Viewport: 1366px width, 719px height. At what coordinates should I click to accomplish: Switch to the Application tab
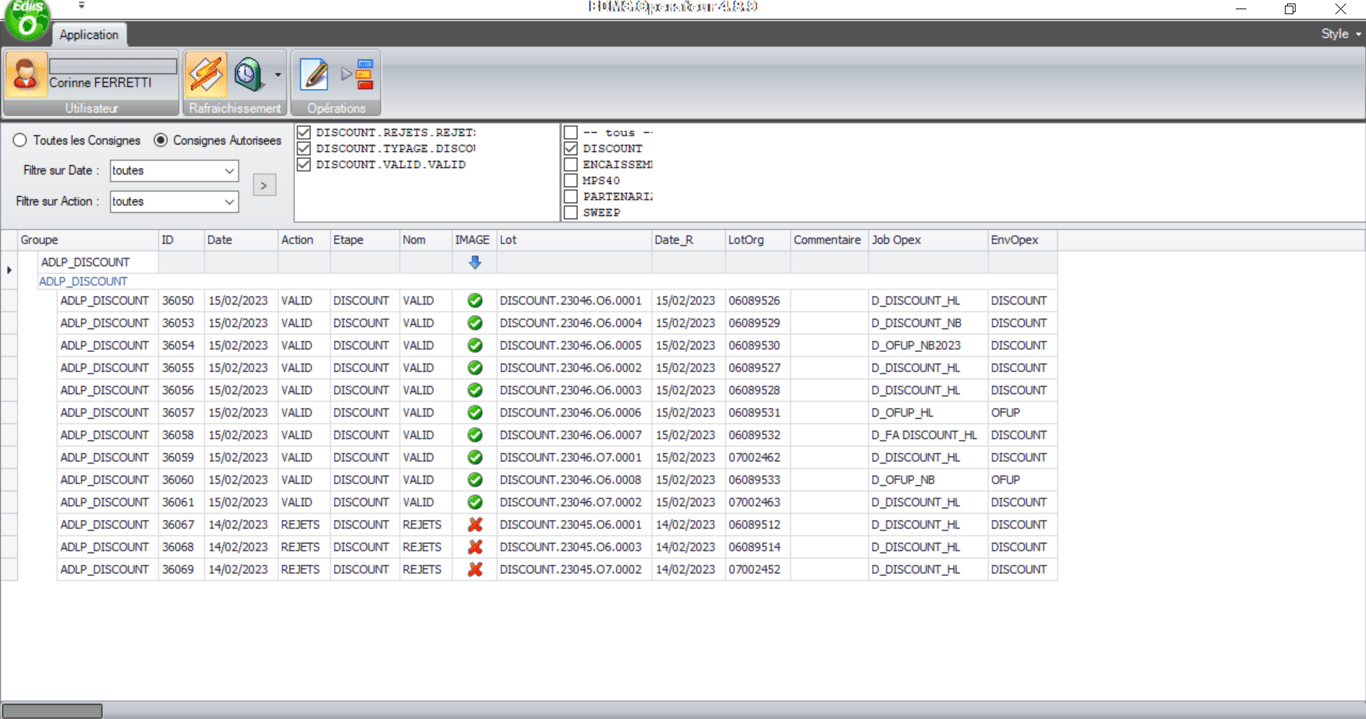point(89,35)
